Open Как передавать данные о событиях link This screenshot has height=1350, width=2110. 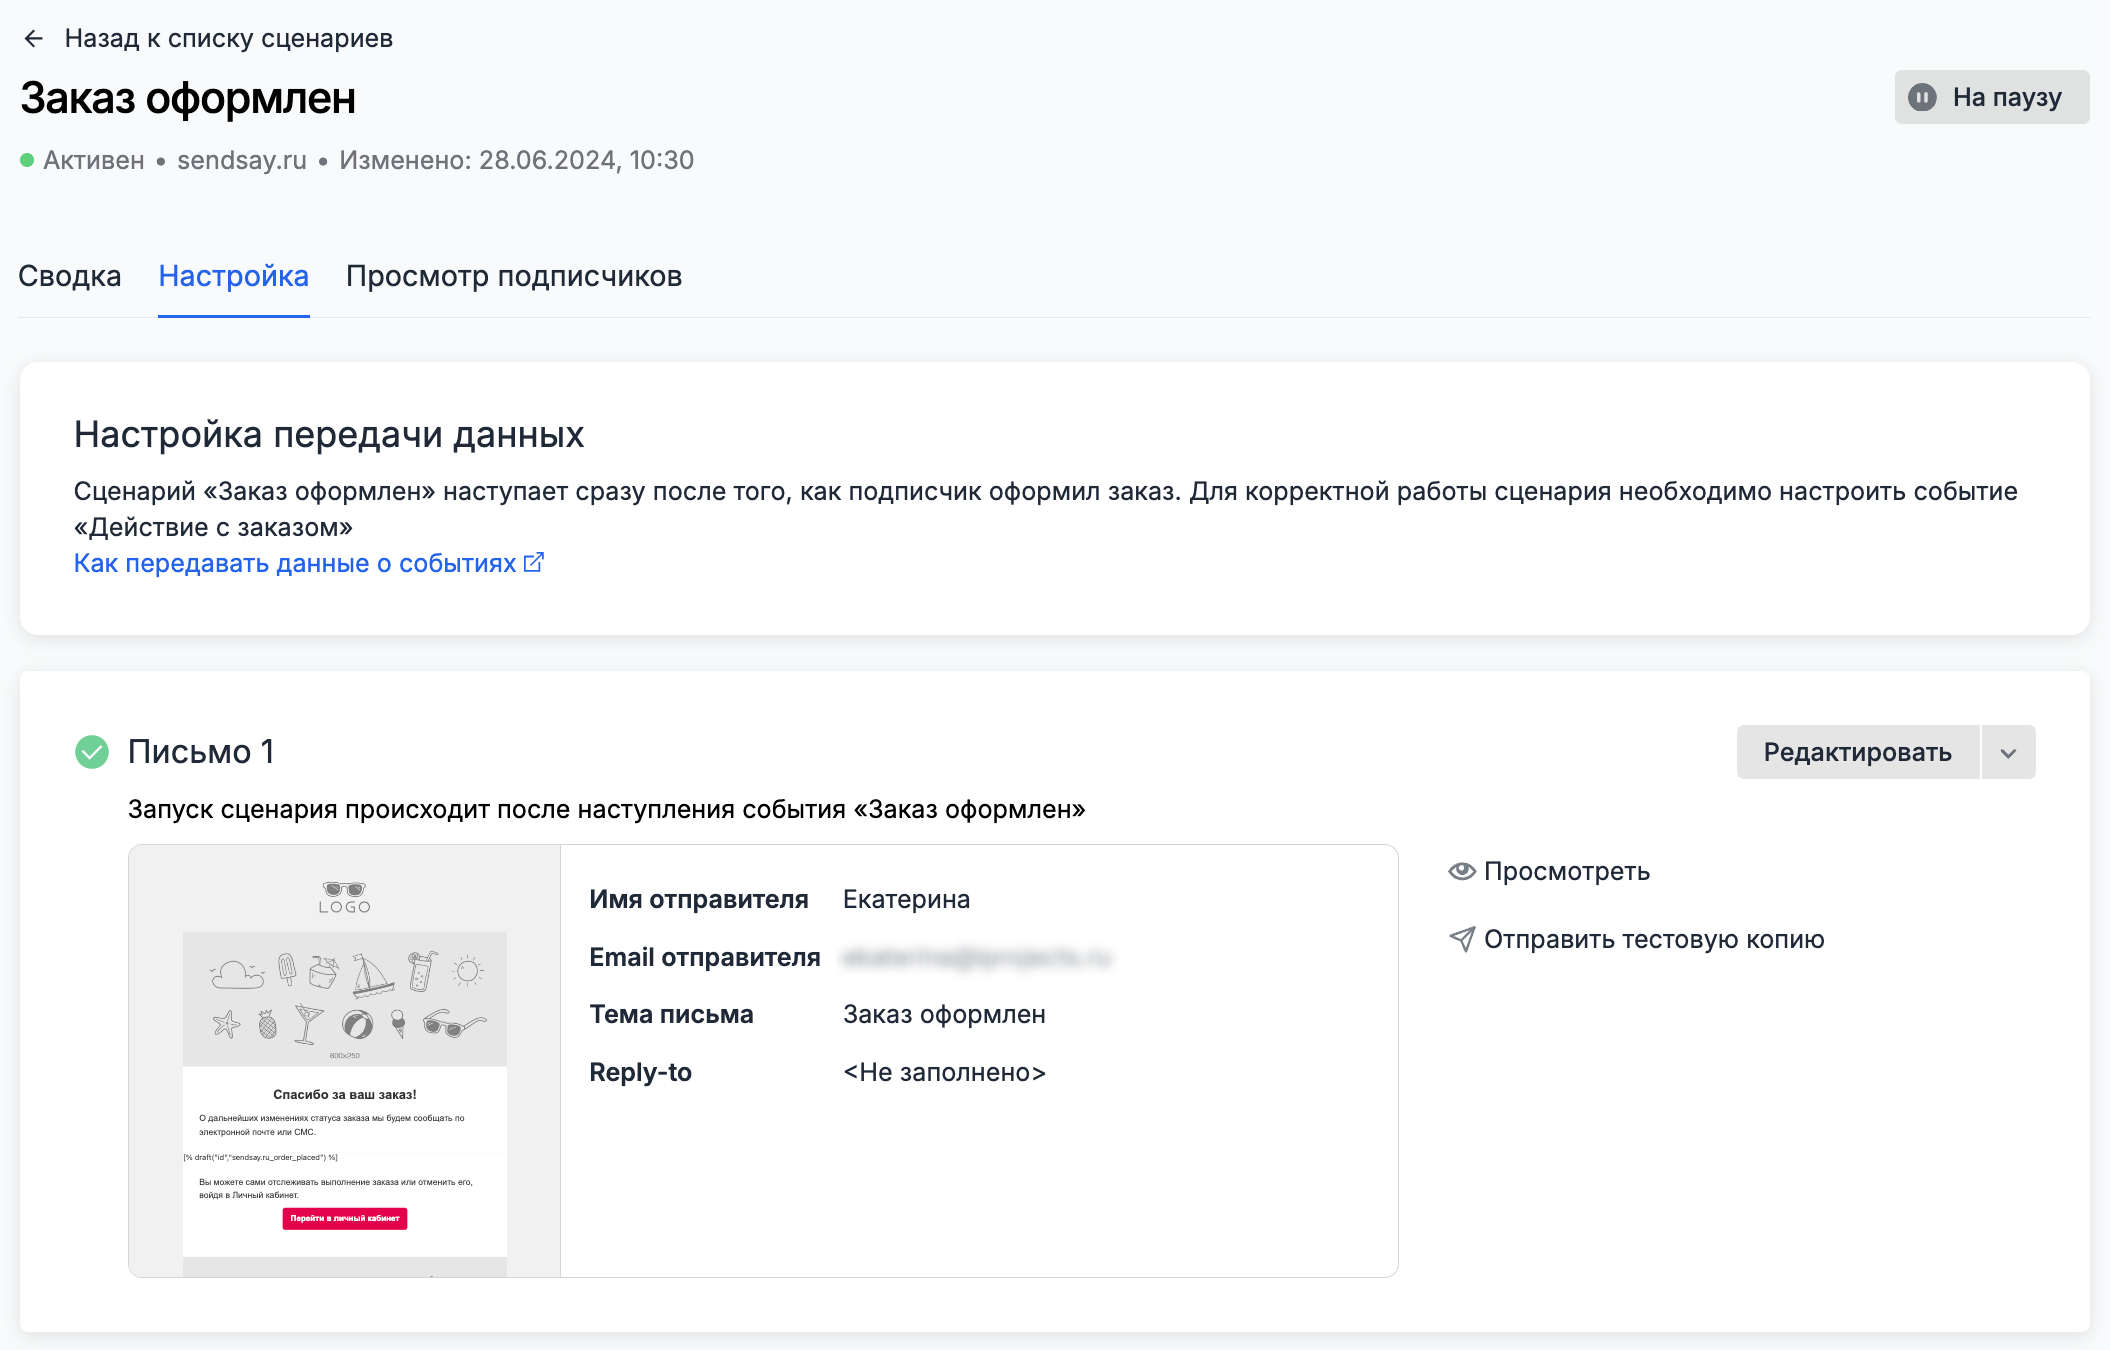tap(295, 563)
